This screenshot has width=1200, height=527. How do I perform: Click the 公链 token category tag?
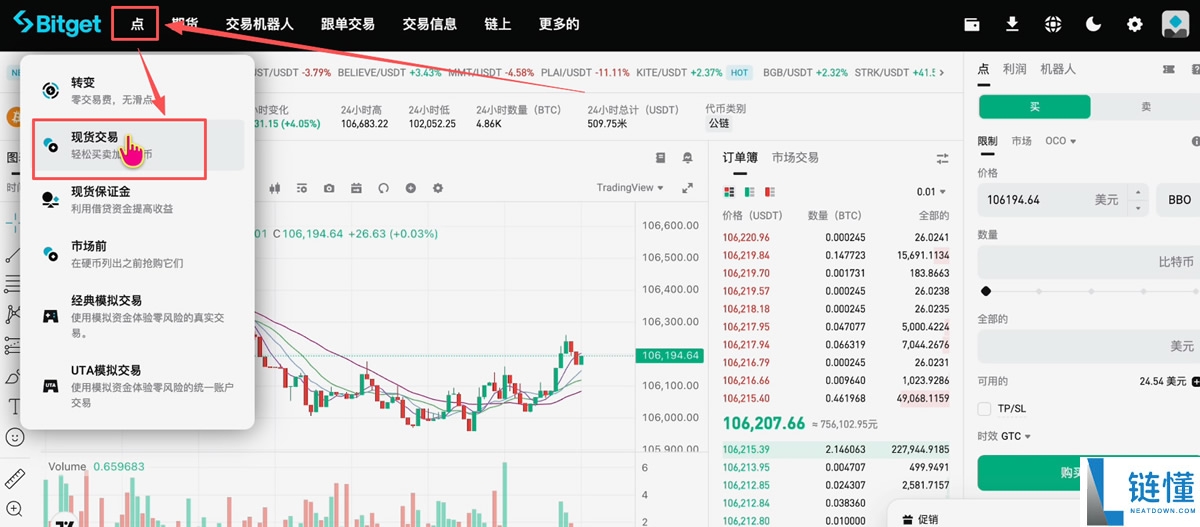click(x=719, y=123)
